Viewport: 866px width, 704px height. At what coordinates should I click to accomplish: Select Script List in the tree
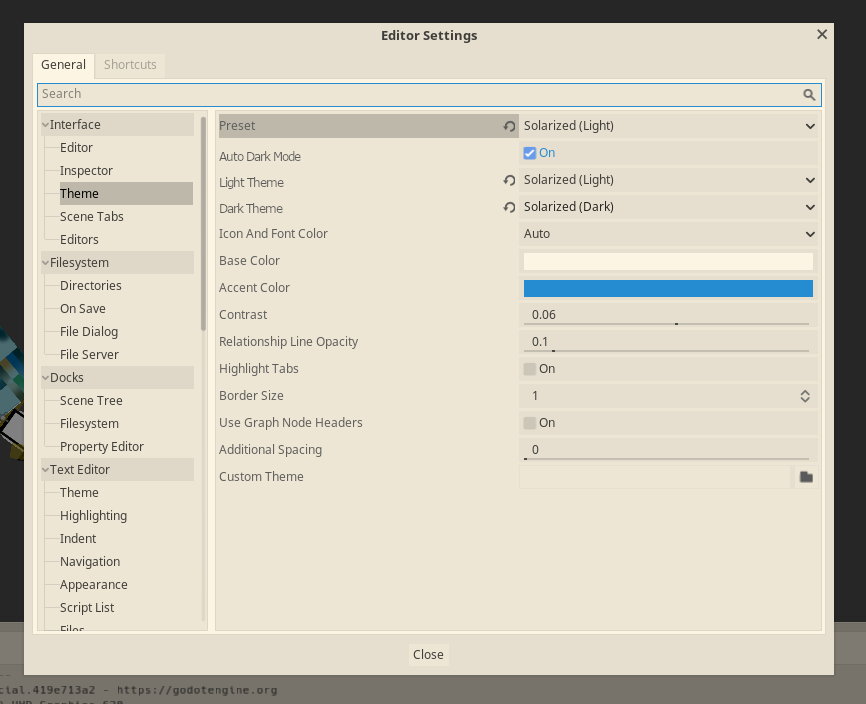87,608
